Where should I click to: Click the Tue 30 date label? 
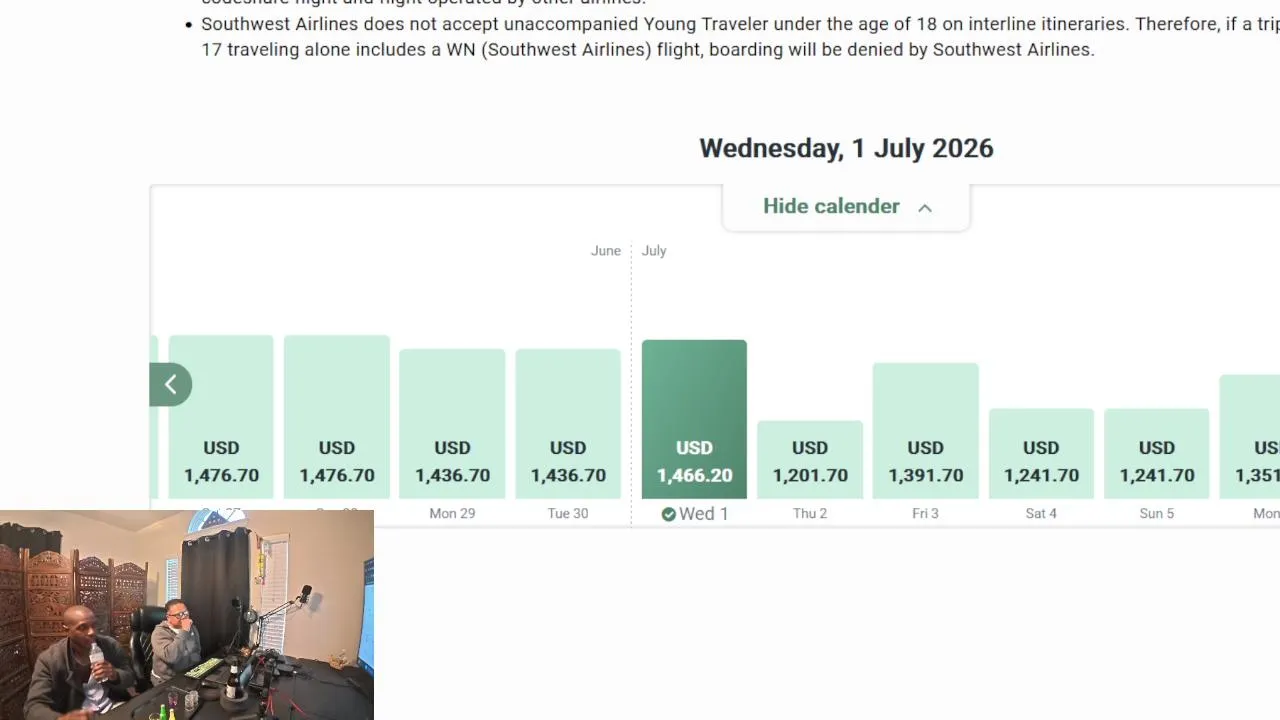tap(568, 514)
